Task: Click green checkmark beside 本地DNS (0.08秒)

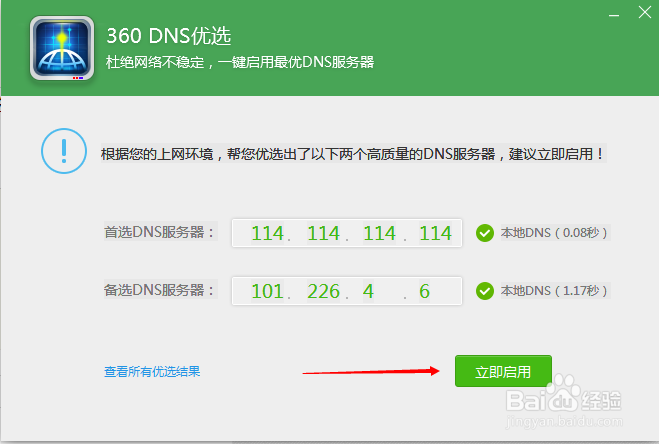Action: click(485, 233)
